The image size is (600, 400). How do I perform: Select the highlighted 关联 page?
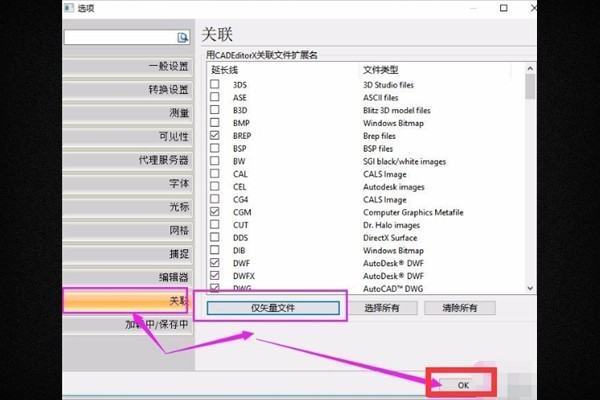click(x=126, y=301)
